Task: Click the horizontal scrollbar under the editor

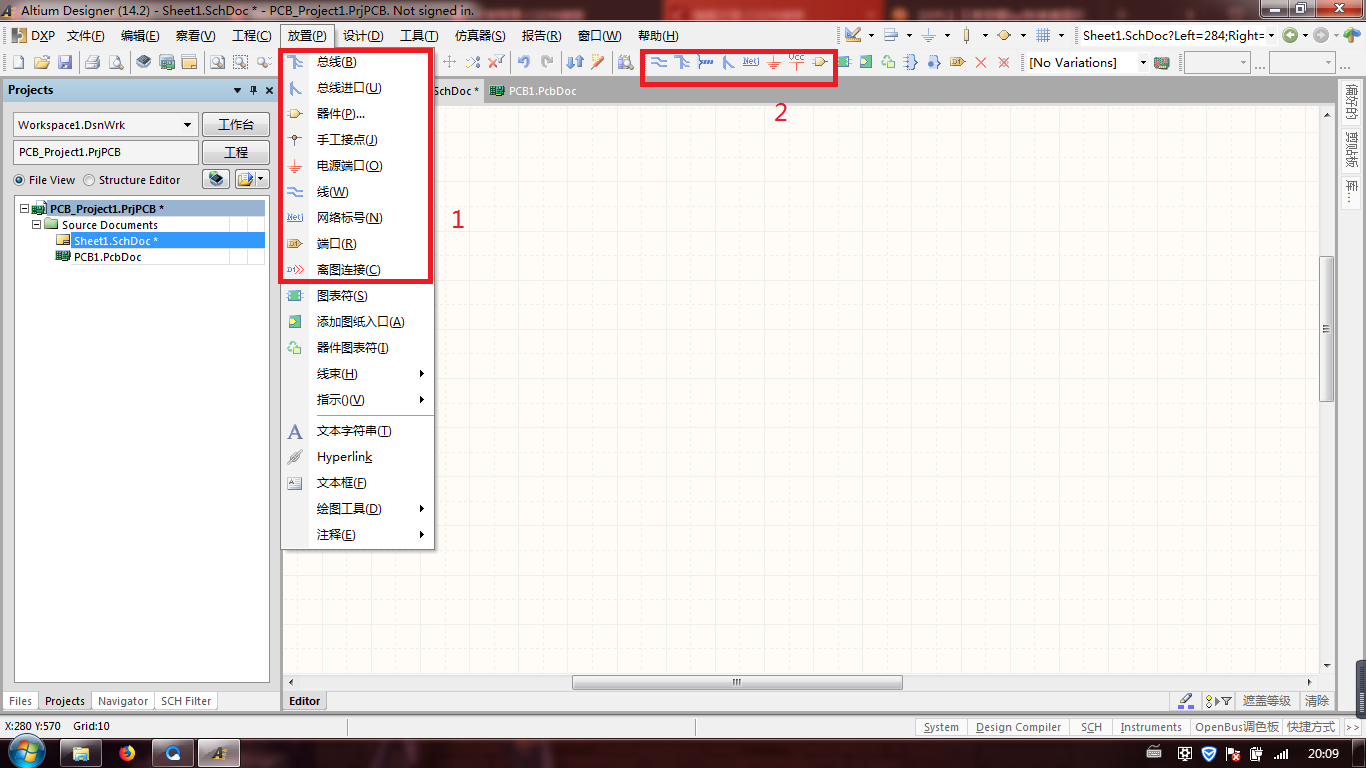Action: point(737,683)
